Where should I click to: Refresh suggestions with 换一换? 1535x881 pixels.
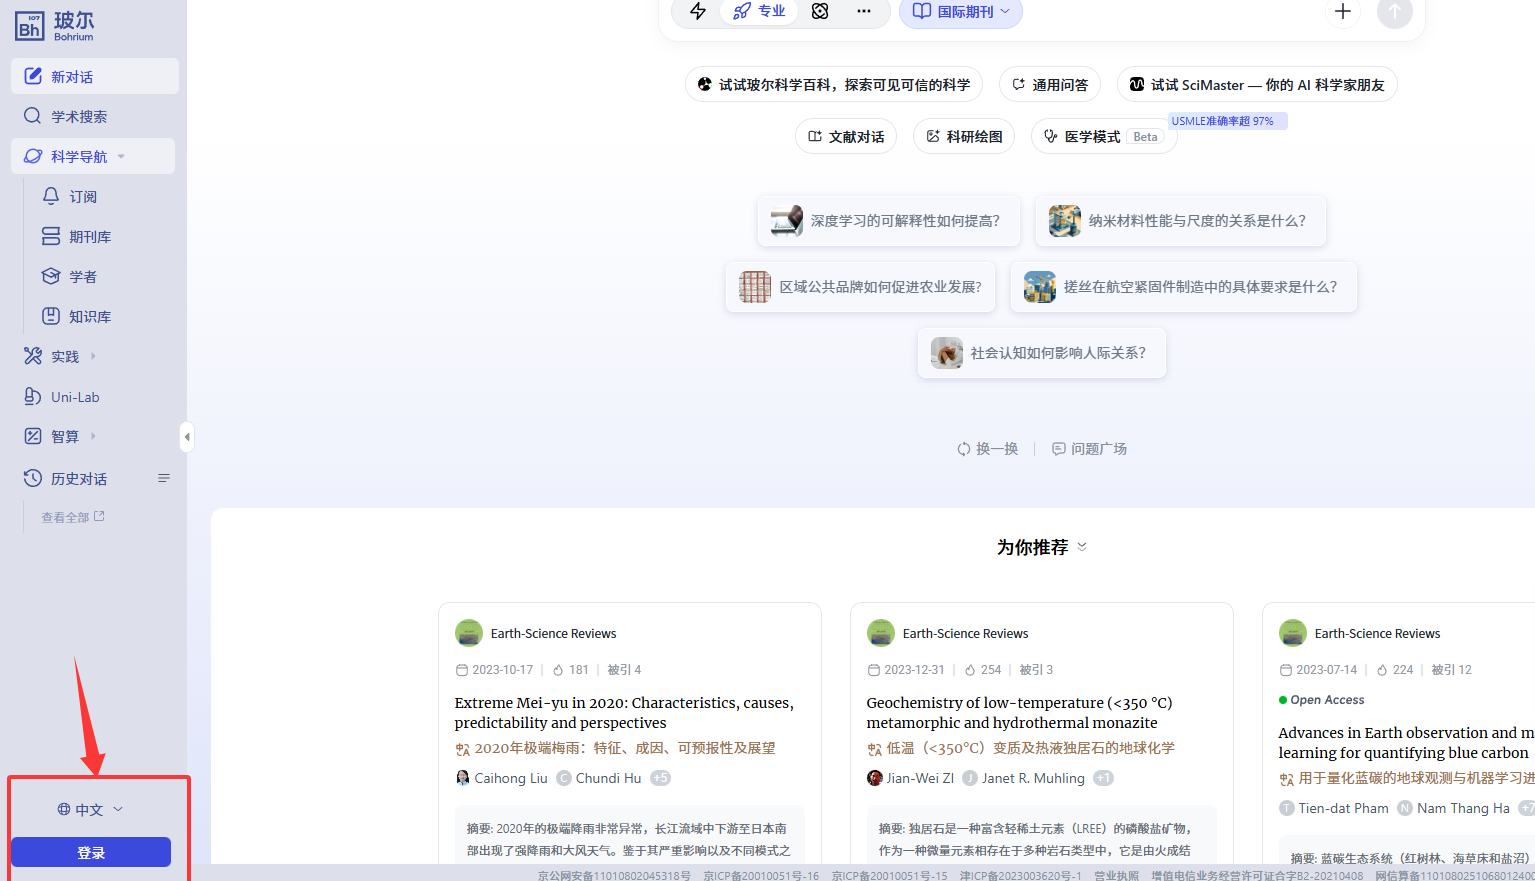coord(987,449)
